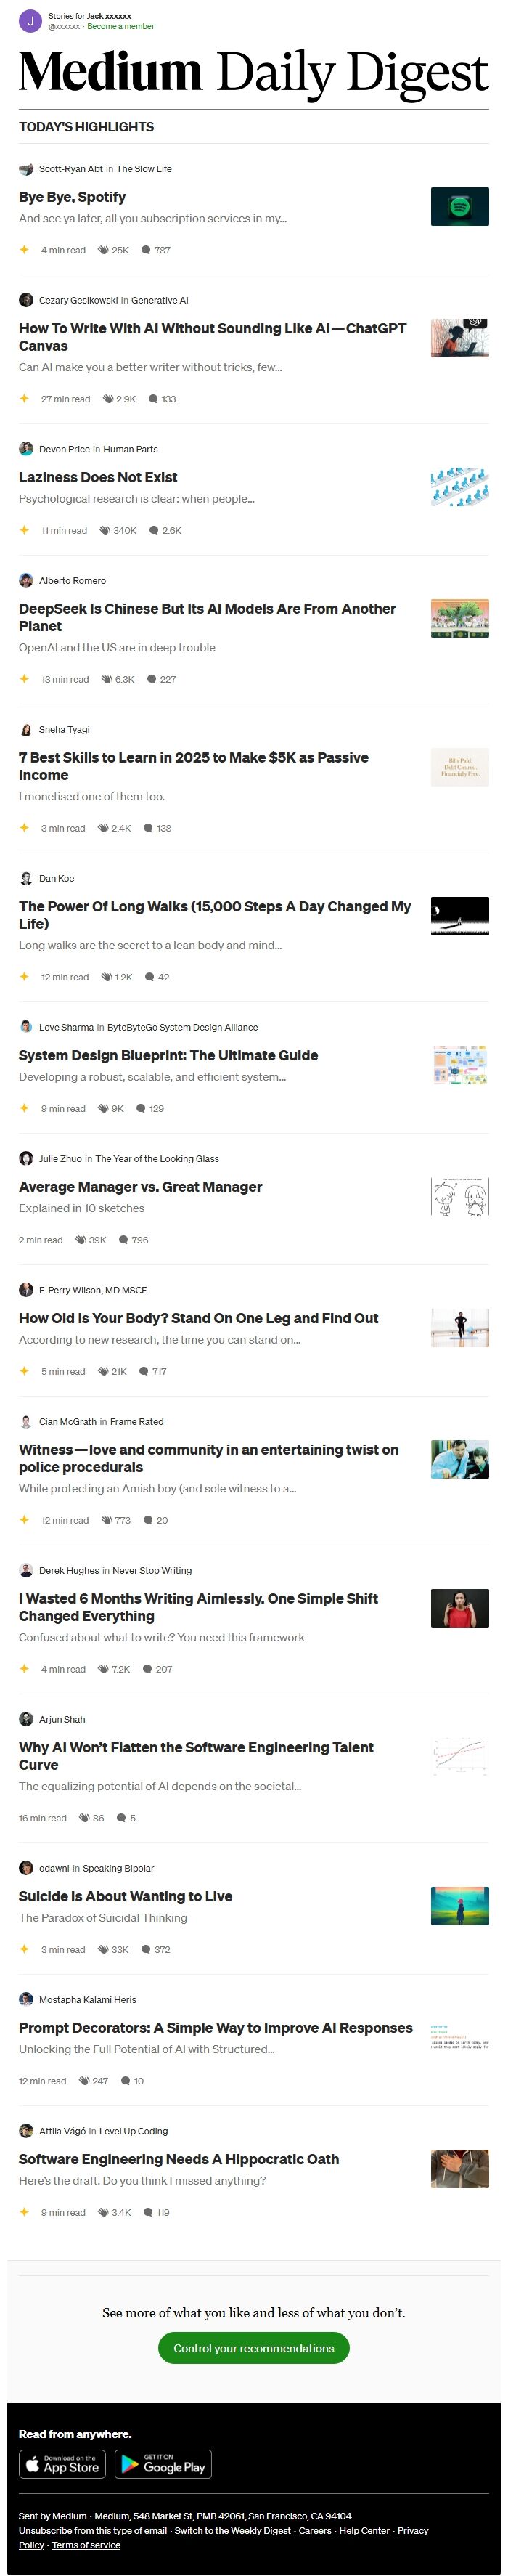Screen dimensions: 508x2576
Task: Open the Hippocratic Oath story thumbnail
Action: (x=459, y=2169)
